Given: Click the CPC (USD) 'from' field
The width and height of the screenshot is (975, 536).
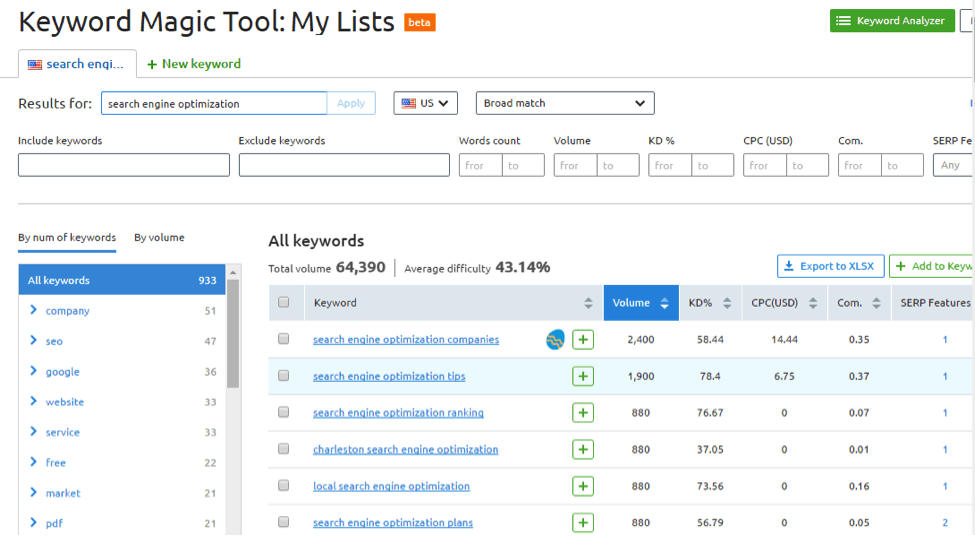Looking at the screenshot, I should (x=765, y=165).
